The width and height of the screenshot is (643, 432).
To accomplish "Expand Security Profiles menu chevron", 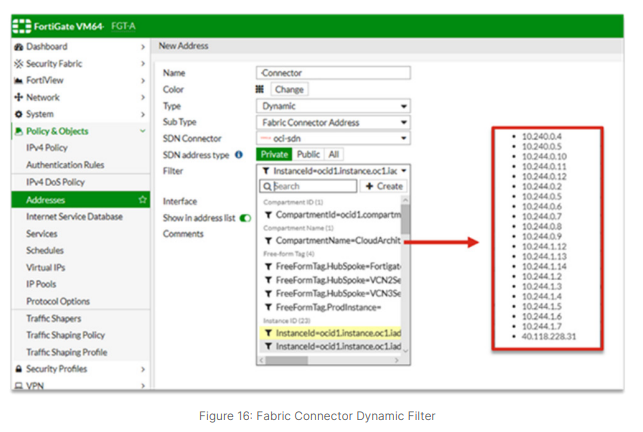I will coord(143,369).
